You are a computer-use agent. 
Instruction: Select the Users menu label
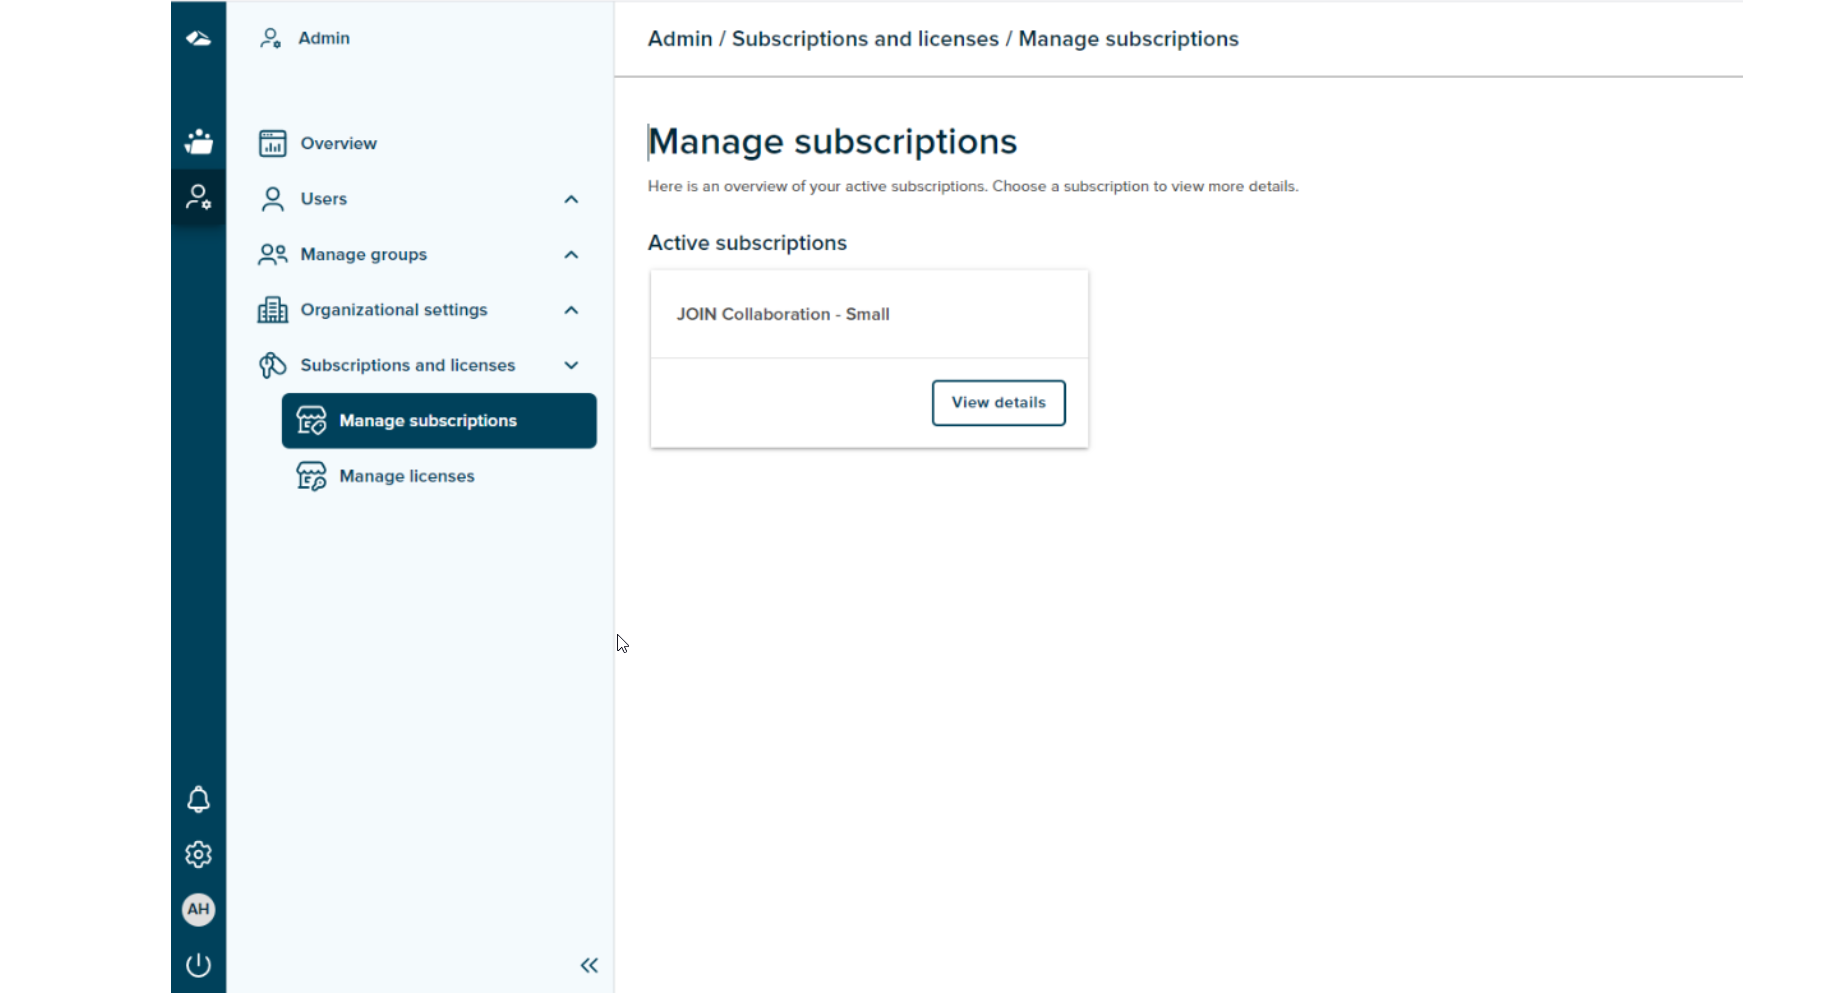pyautogui.click(x=323, y=199)
